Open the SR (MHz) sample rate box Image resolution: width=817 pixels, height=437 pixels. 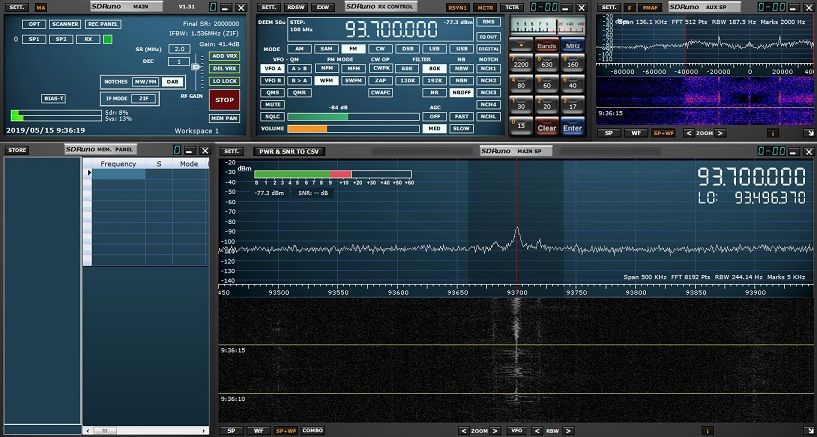click(x=179, y=49)
